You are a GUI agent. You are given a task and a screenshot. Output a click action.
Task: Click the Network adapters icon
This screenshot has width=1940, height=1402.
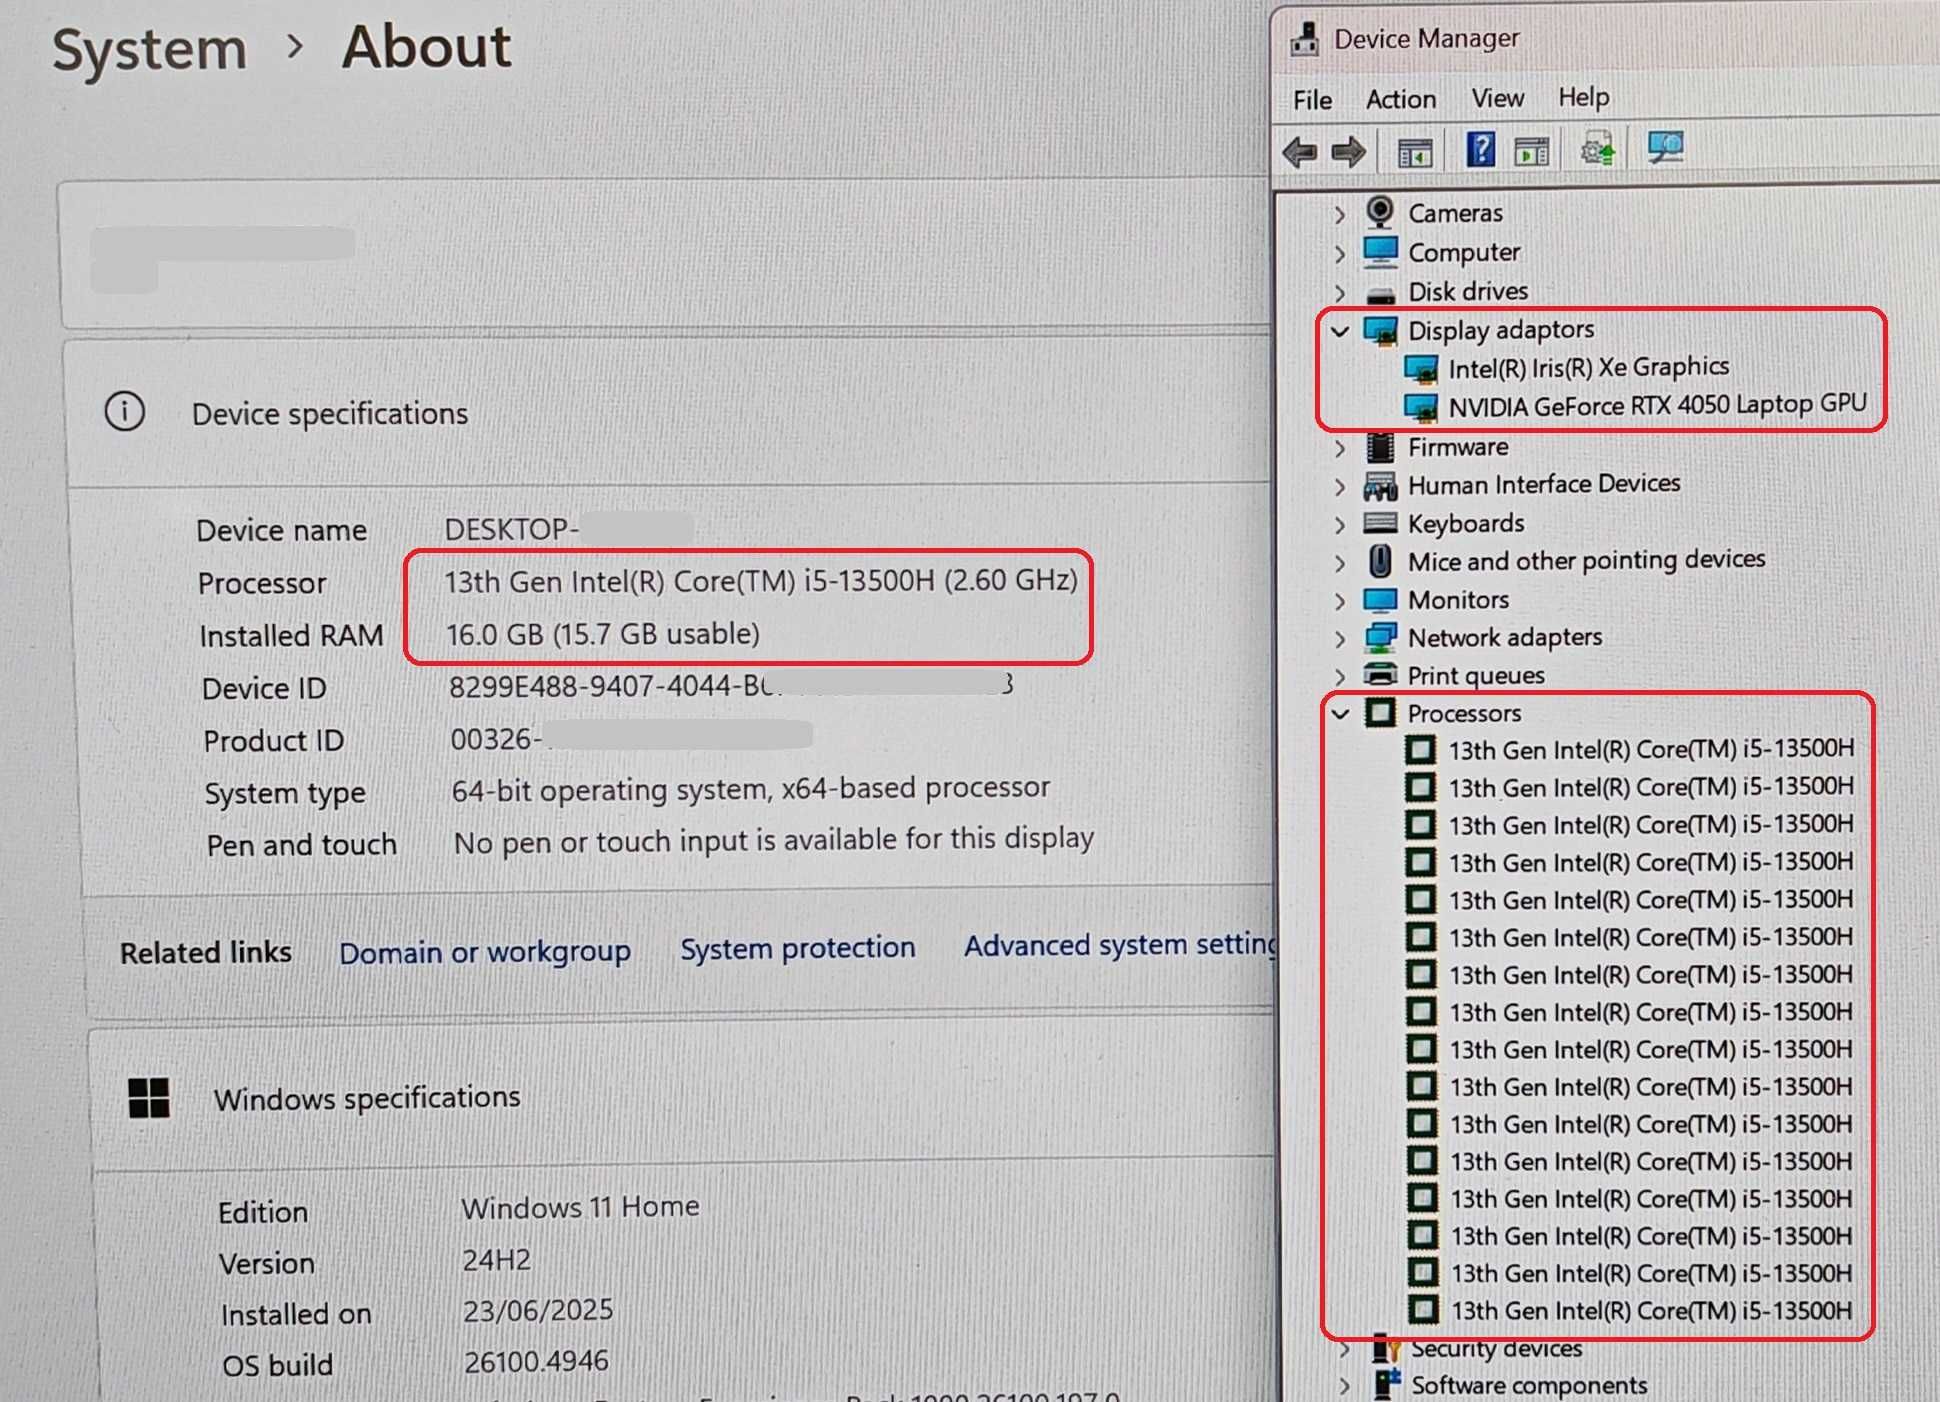(x=1381, y=637)
